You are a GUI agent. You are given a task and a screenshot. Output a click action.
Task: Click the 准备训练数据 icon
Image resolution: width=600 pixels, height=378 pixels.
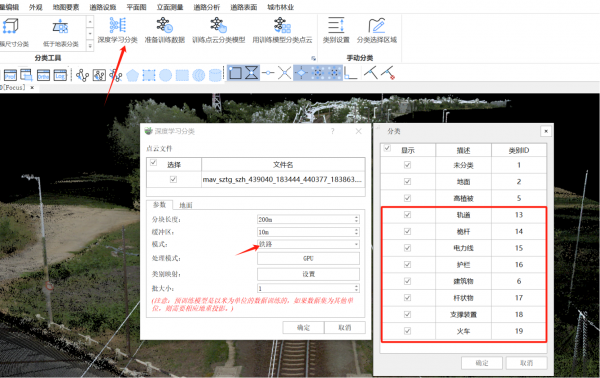[165, 30]
